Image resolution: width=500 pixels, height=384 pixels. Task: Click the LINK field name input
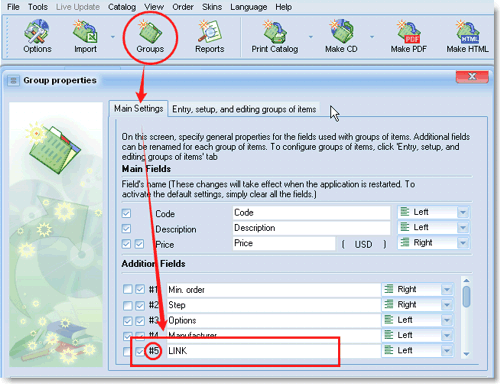coord(273,351)
